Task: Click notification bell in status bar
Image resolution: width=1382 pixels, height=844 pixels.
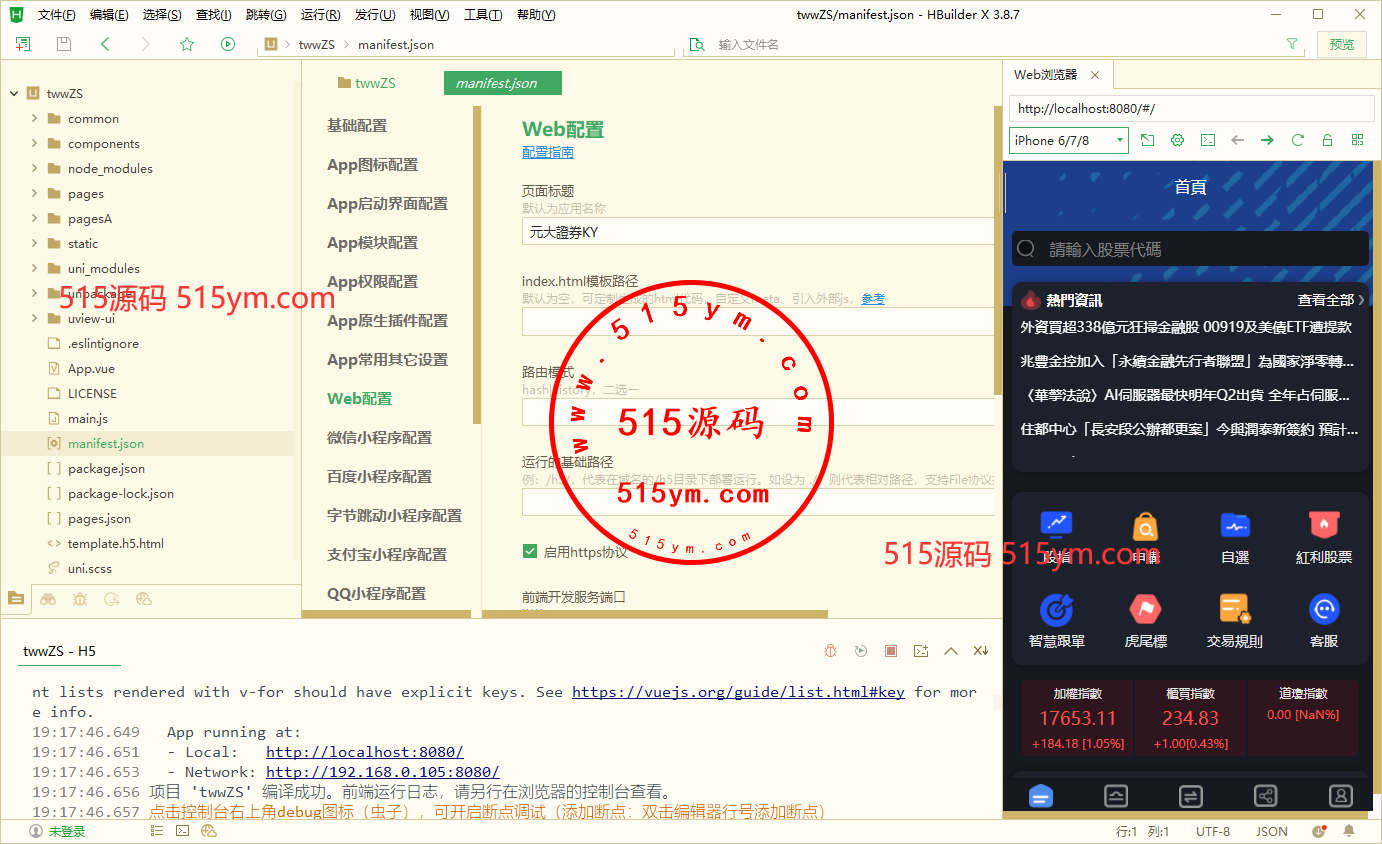Action: coord(1349,831)
